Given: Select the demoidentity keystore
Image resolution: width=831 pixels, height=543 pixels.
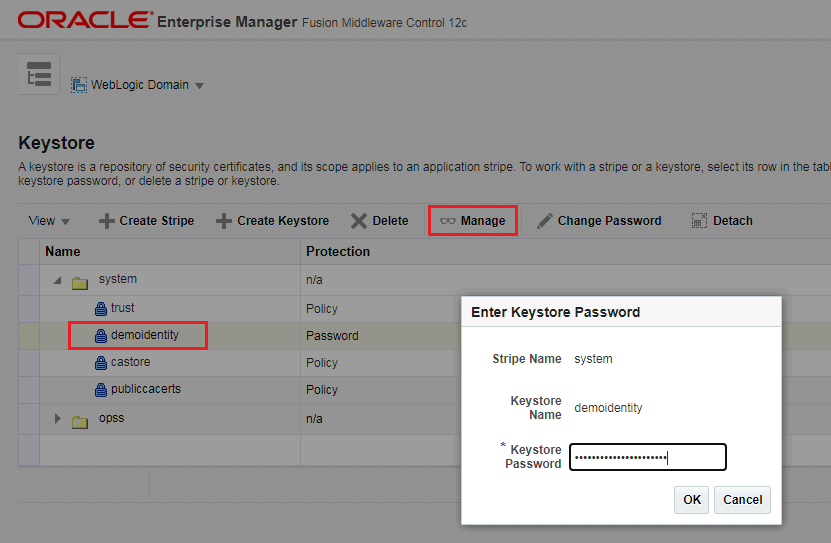Looking at the screenshot, I should point(144,335).
